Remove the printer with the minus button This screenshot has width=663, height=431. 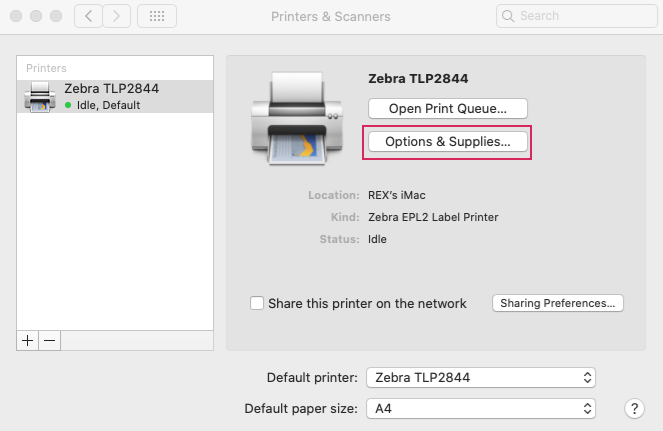(49, 340)
